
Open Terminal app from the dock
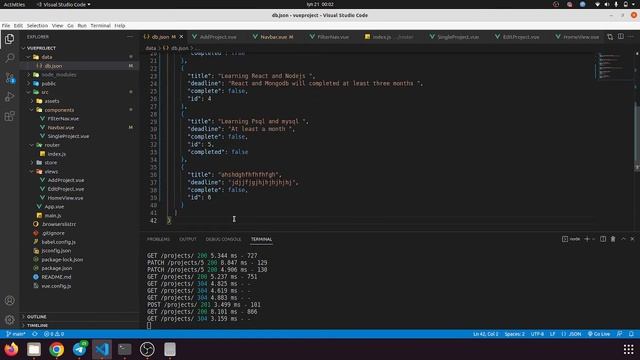124,349
